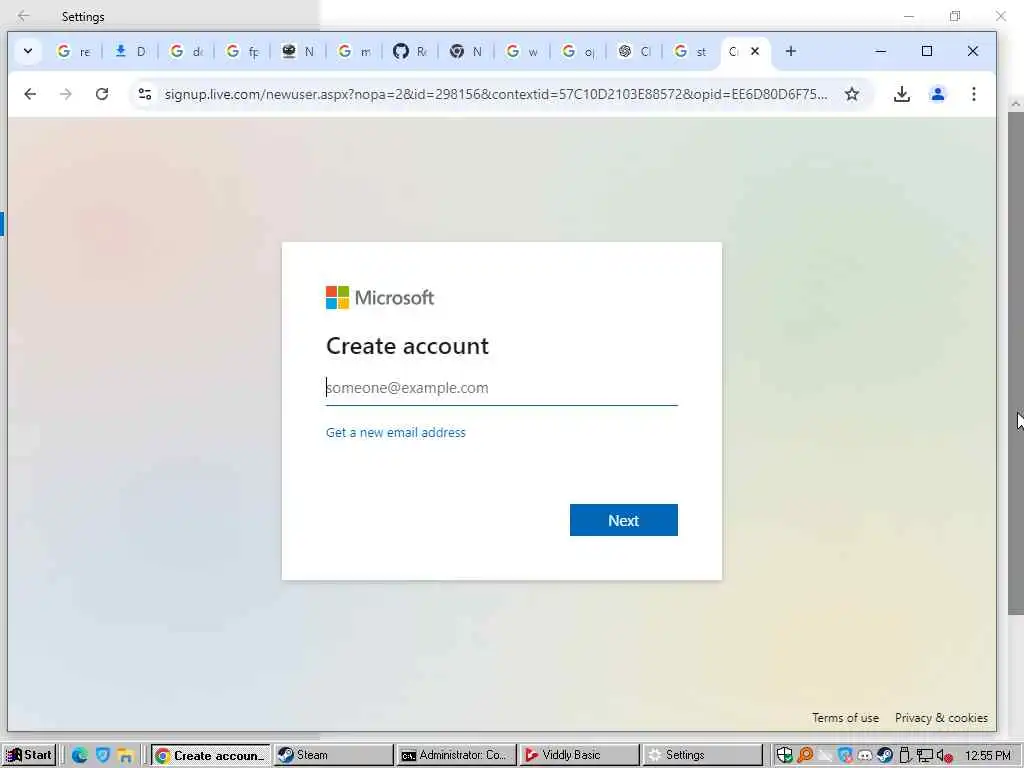This screenshot has width=1024, height=768.
Task: Switch to Steam in the taskbar
Action: 333,755
